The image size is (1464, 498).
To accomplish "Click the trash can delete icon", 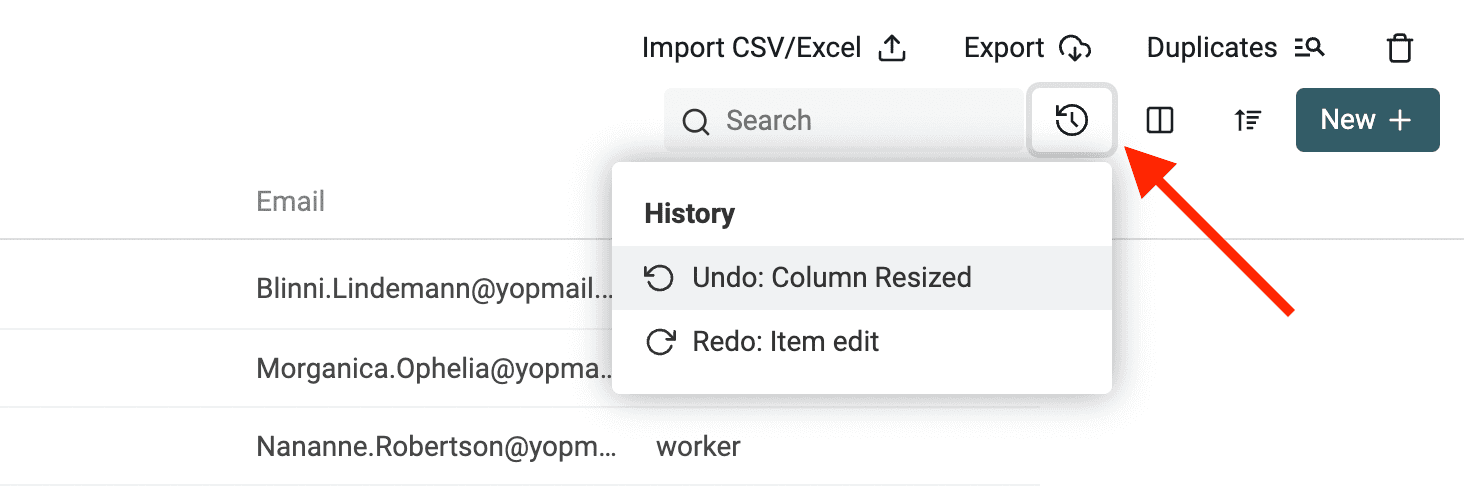I will point(1400,48).
